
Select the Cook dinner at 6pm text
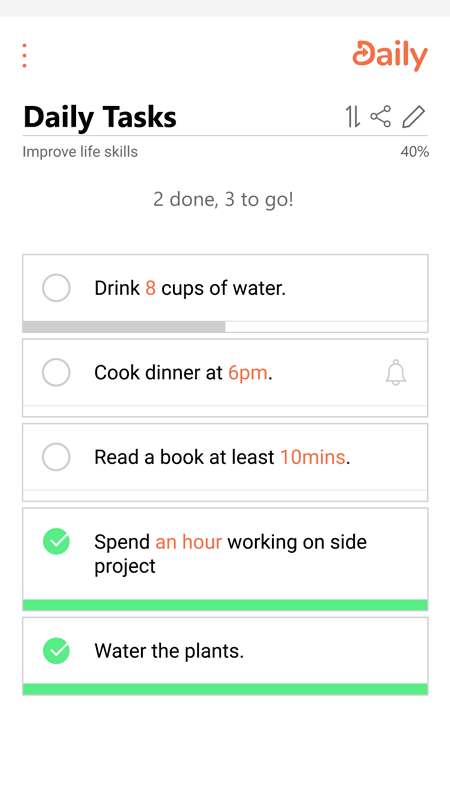183,372
